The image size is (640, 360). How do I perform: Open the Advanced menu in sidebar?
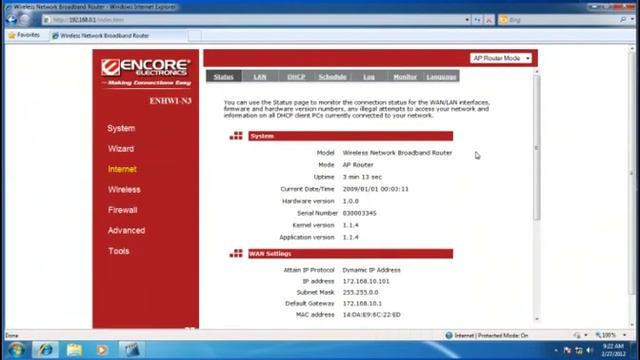127,230
